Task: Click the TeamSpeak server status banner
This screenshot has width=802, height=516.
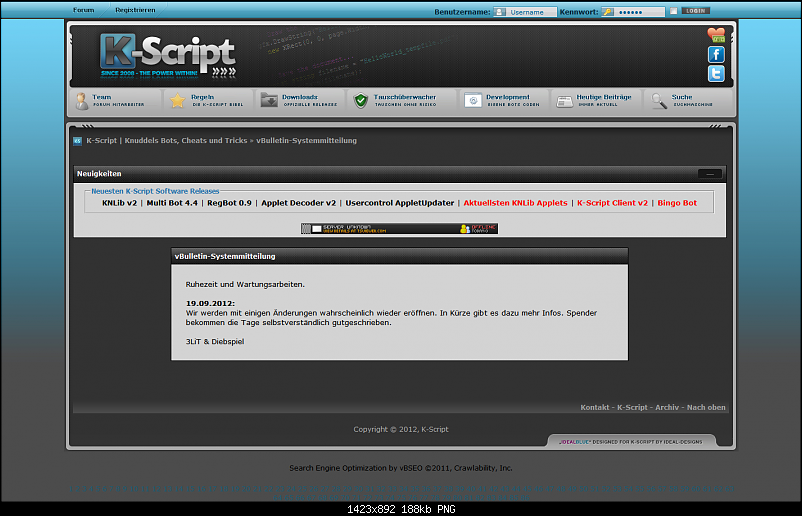Action: pyautogui.click(x=399, y=229)
